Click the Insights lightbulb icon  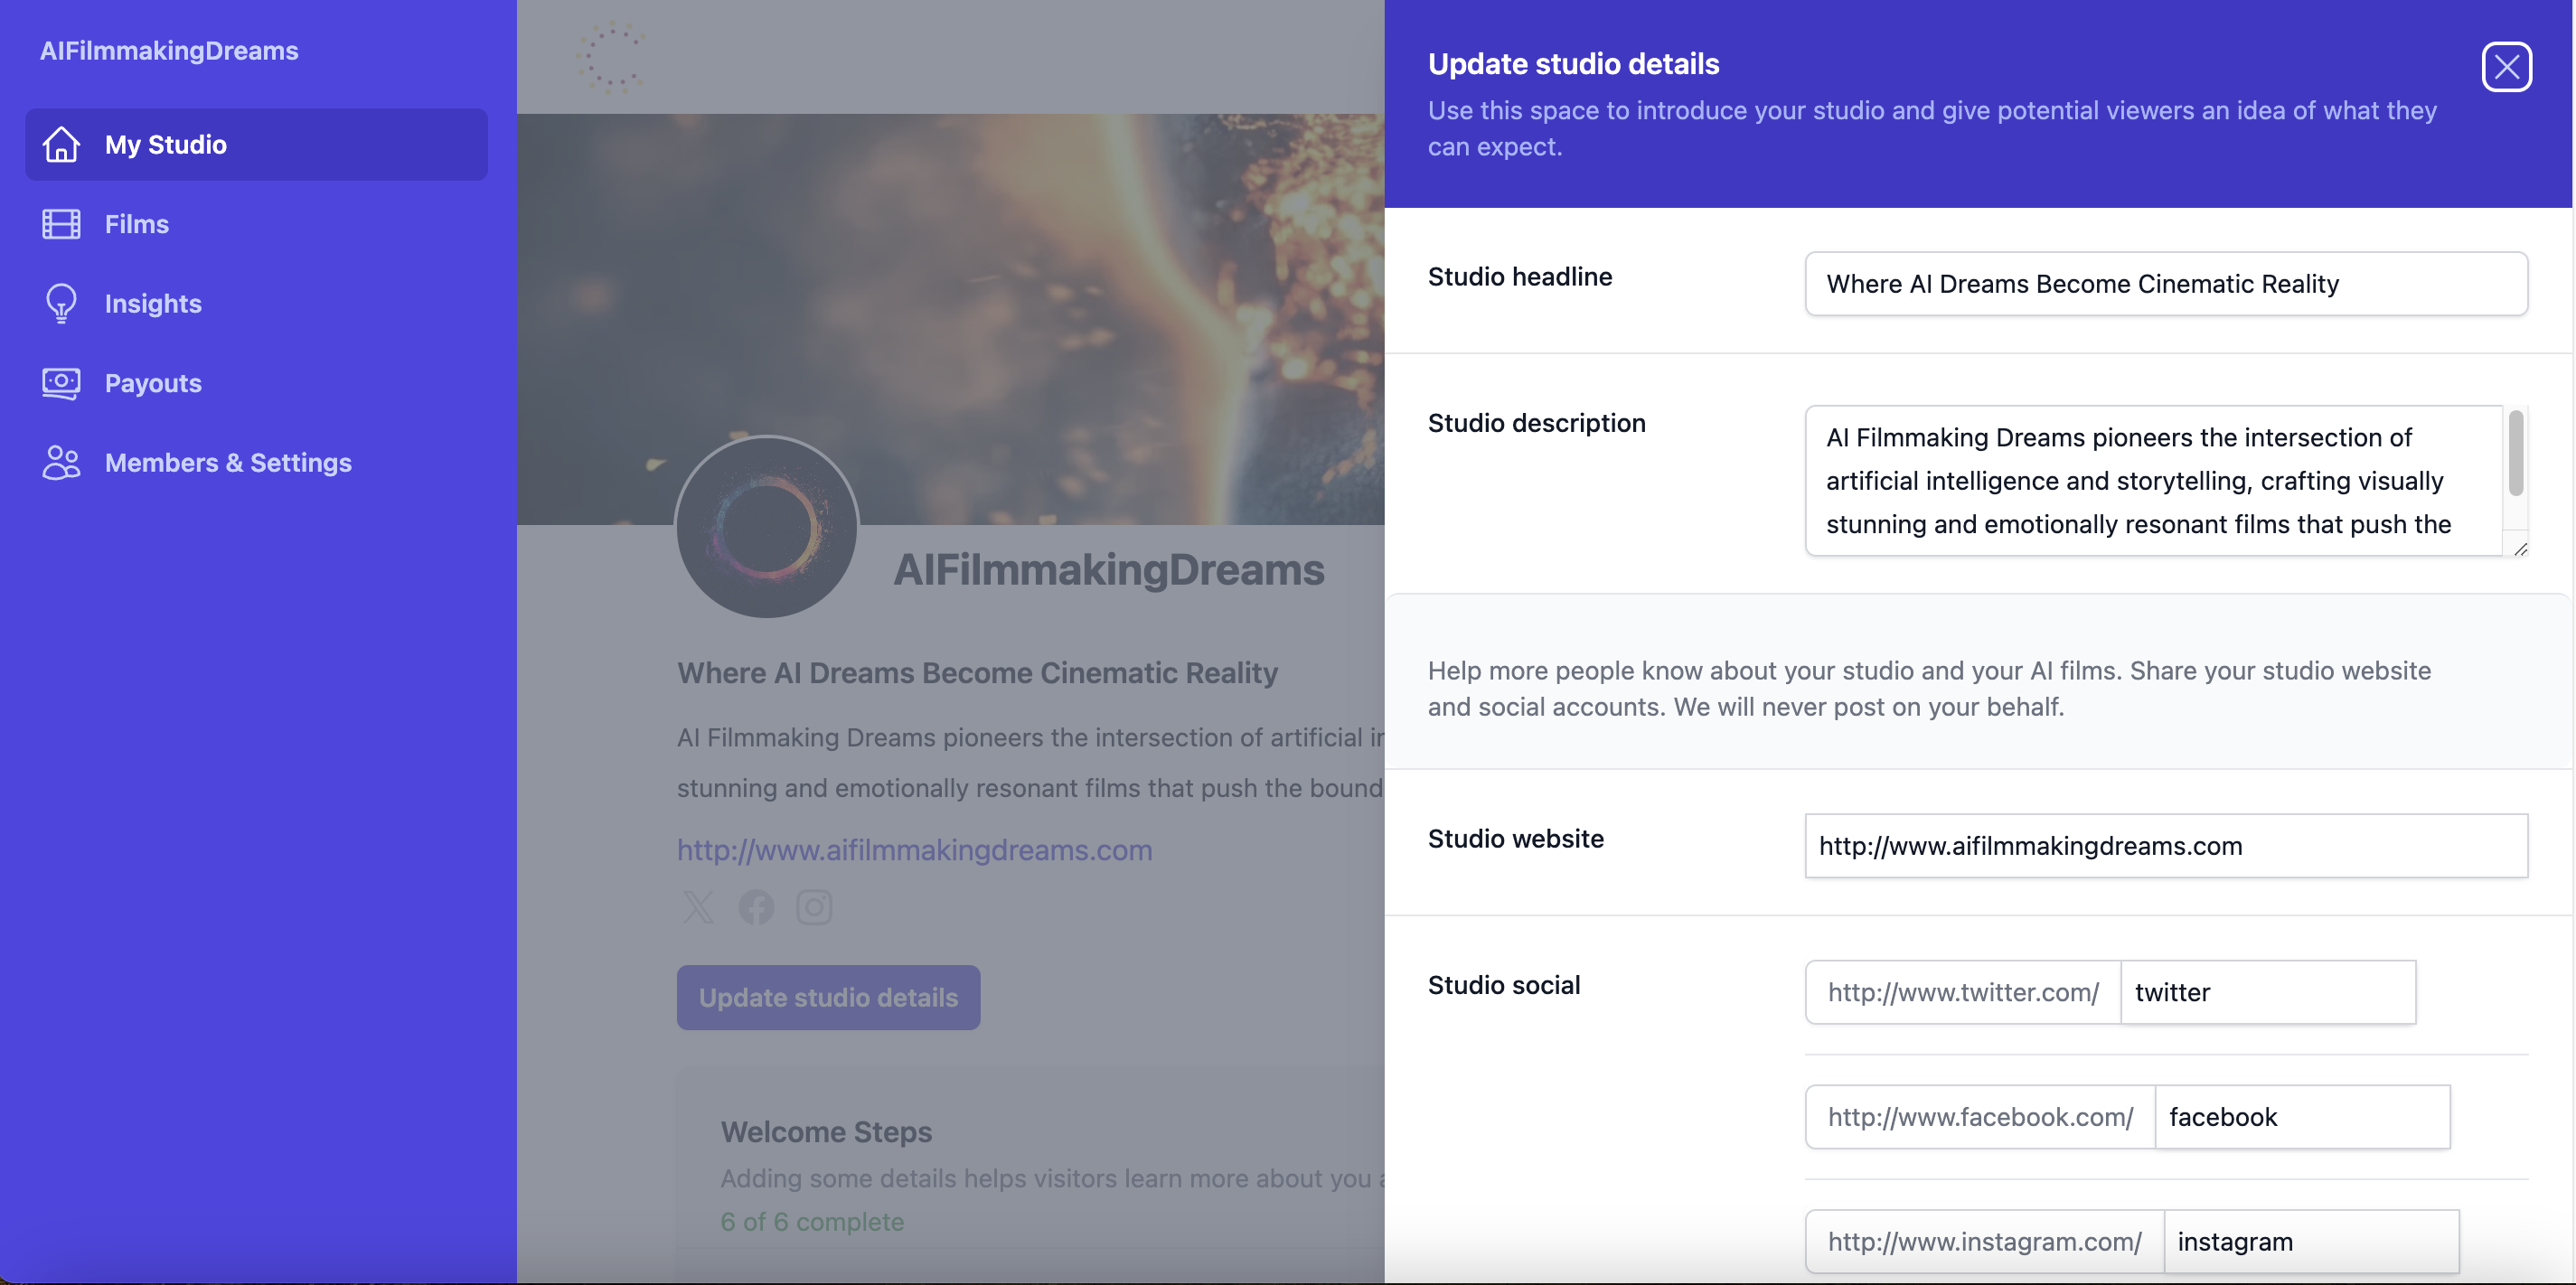(61, 303)
